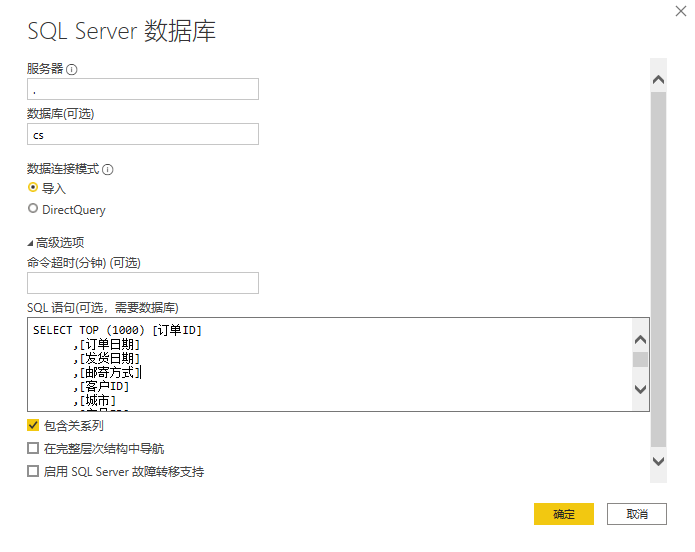
Task: Click the [邮寄方式] line in SQL
Action: point(107,372)
